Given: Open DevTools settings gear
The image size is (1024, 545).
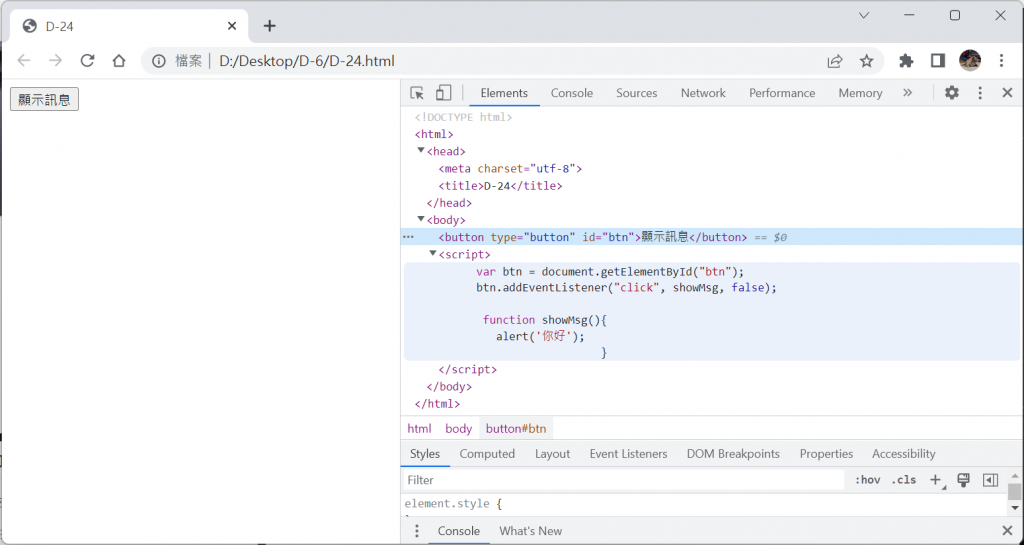Looking at the screenshot, I should tap(952, 93).
